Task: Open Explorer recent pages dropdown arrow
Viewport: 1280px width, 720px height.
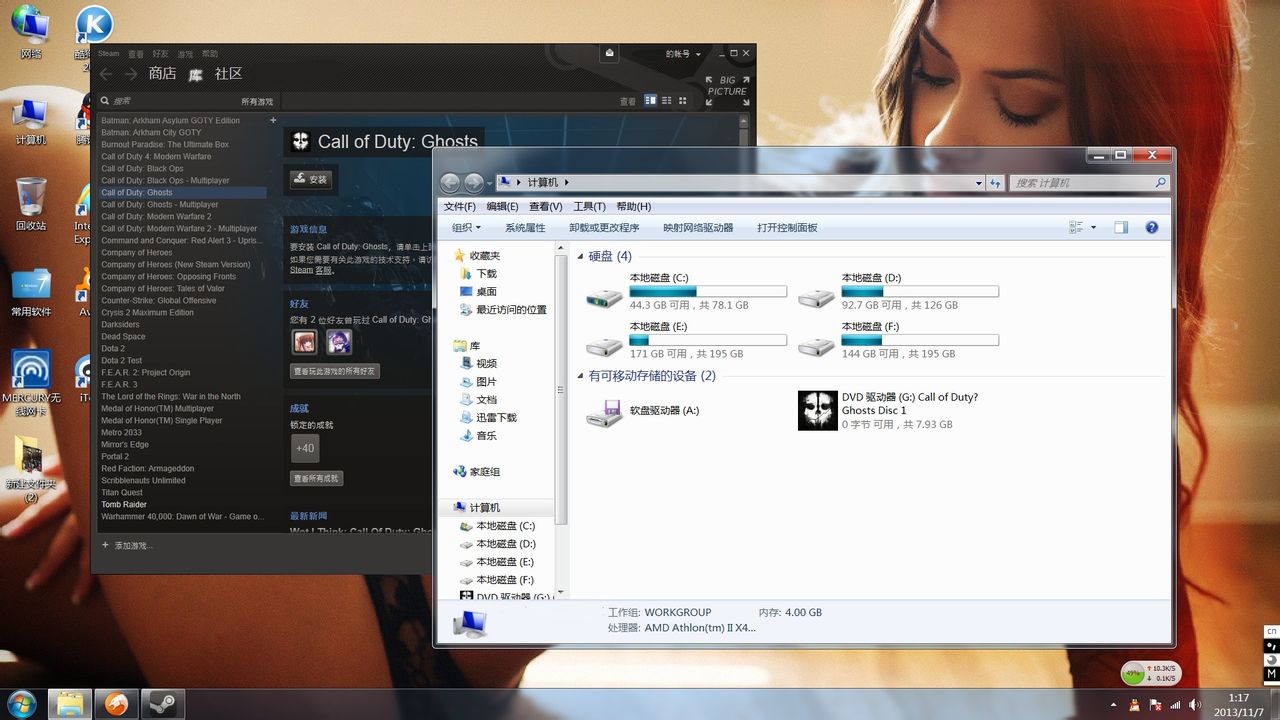Action: click(489, 184)
